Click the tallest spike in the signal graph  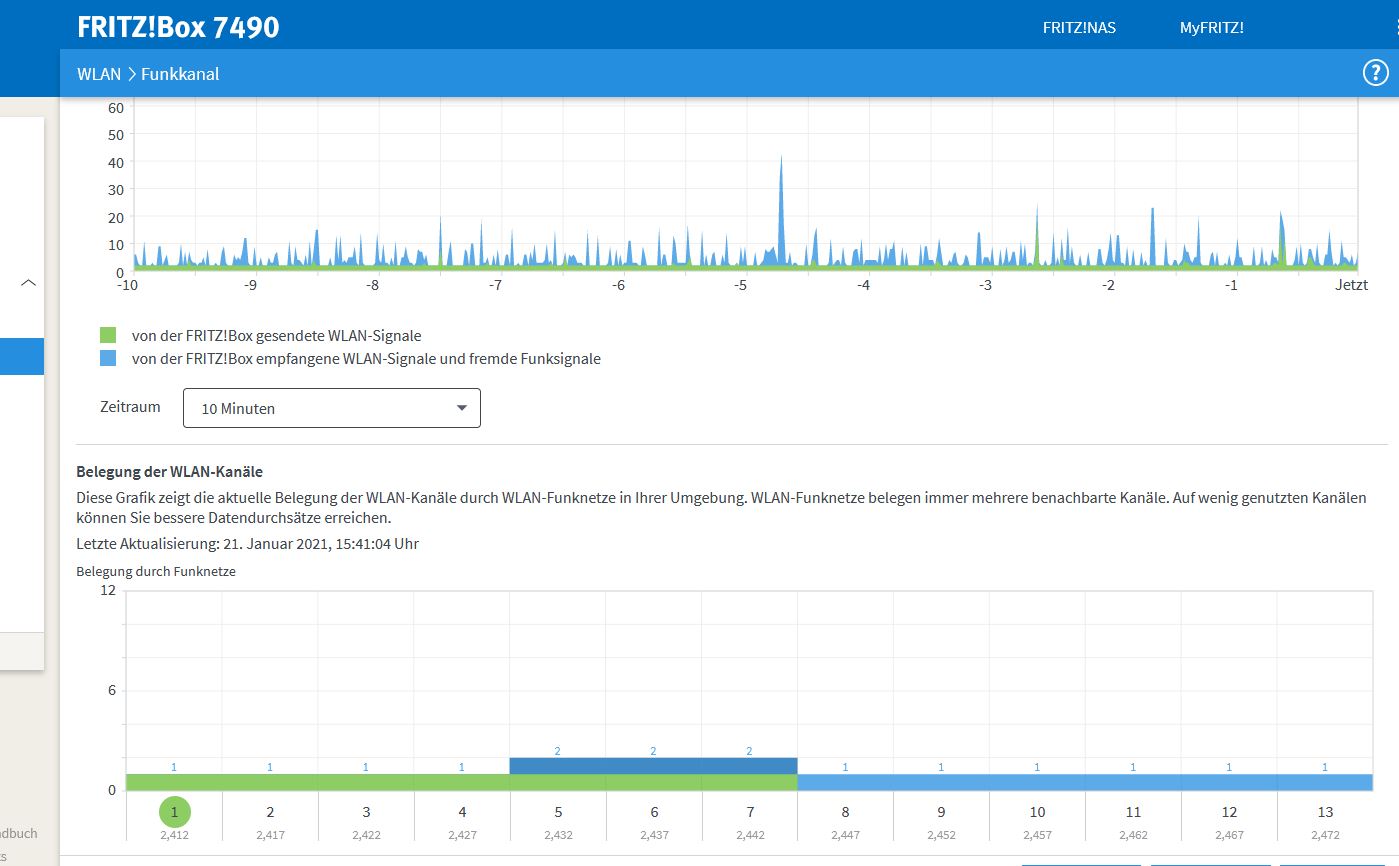coord(781,210)
